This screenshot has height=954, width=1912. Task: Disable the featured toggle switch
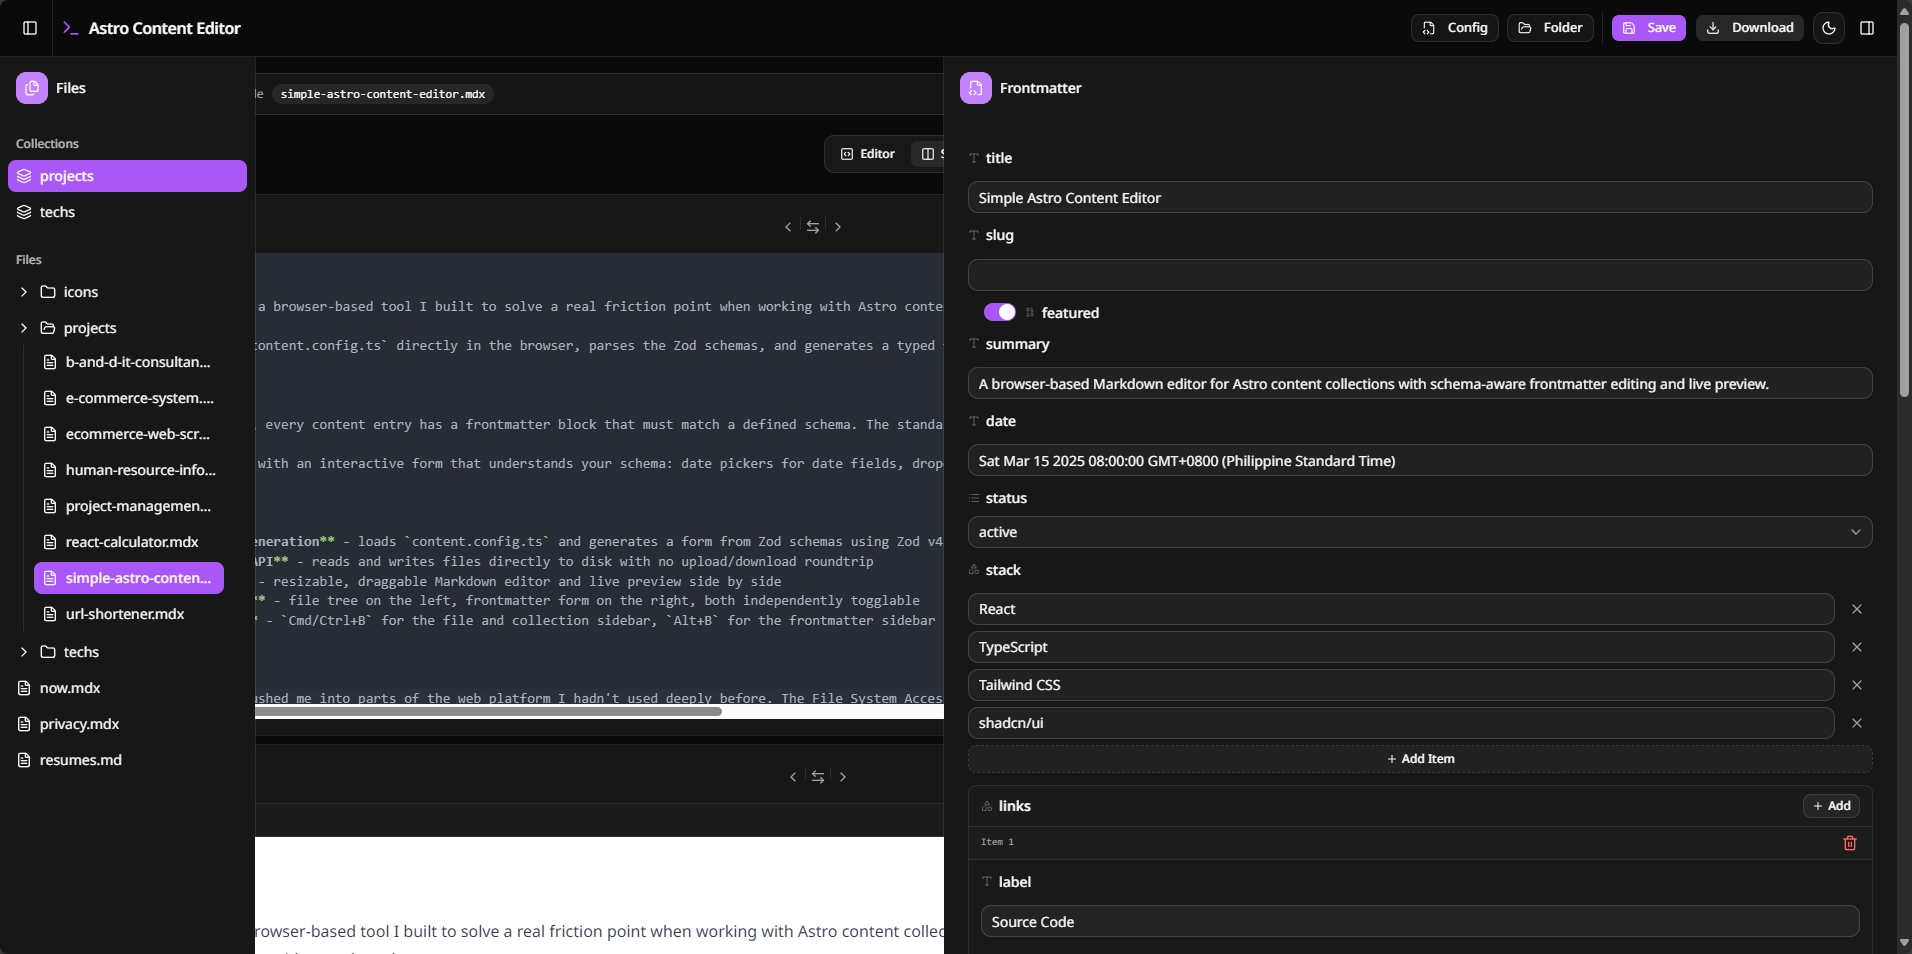999,312
